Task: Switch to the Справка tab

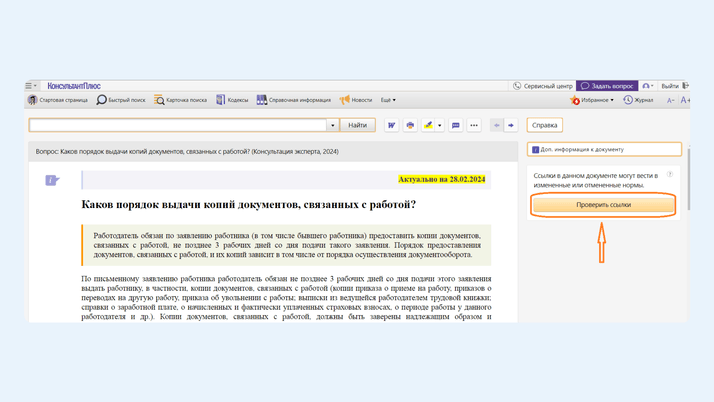Action: 544,125
